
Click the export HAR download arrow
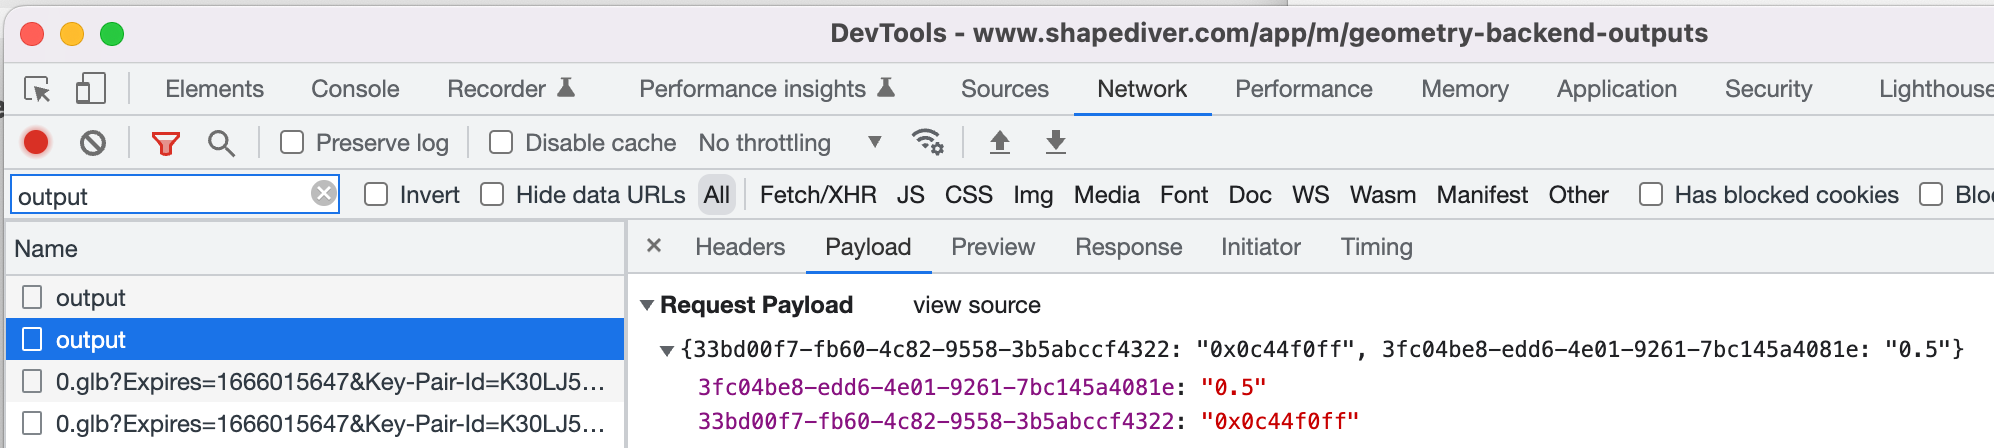pos(1055,143)
